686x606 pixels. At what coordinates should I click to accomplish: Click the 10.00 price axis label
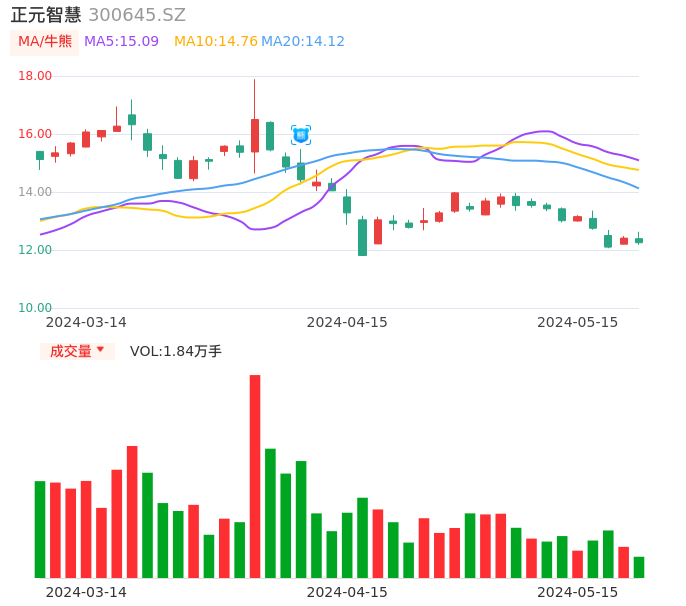35,308
